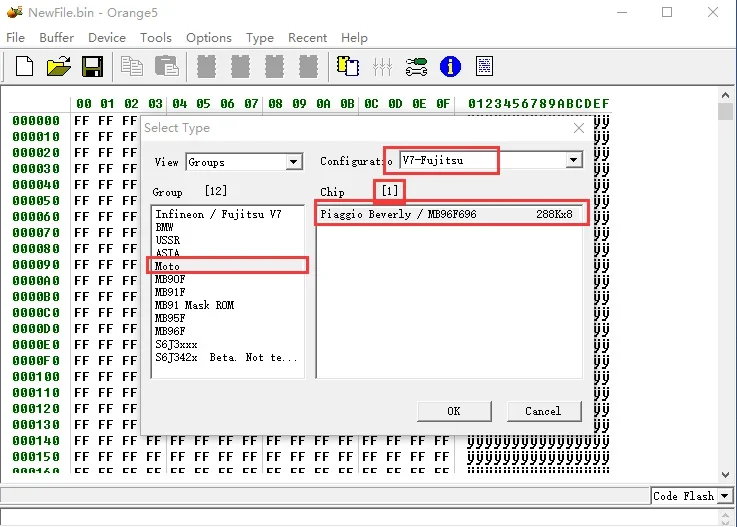Click address 000000 in hex view
Screen dimensions: 737x527
pyautogui.click(x=36, y=121)
